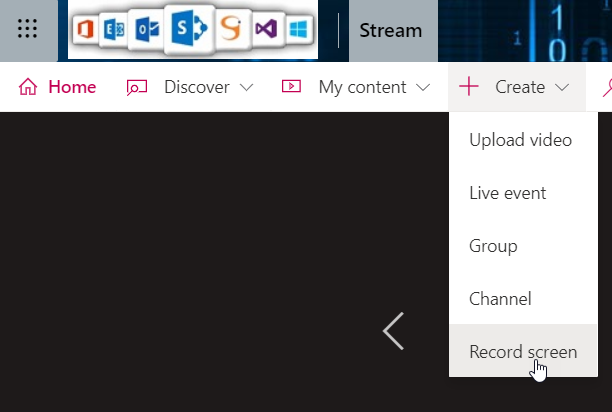The height and width of the screenshot is (412, 612).
Task: Click the Office logo icon in banner
Action: coord(89,30)
